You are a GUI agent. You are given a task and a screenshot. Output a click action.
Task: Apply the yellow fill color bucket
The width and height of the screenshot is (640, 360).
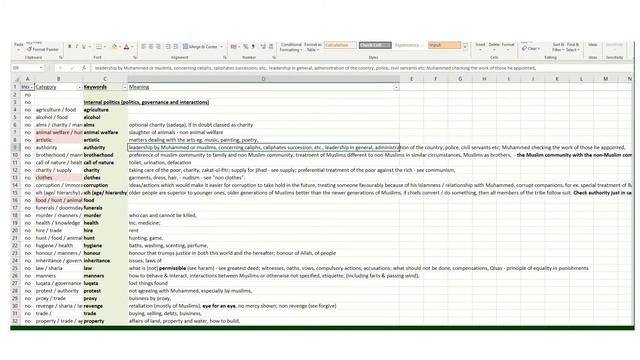coord(114,47)
